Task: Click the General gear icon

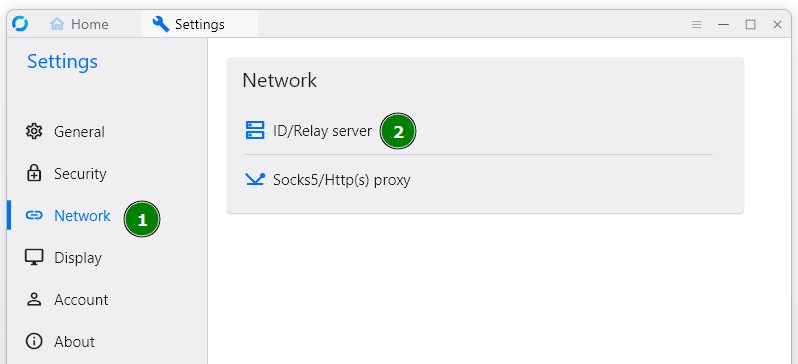Action: [x=34, y=131]
